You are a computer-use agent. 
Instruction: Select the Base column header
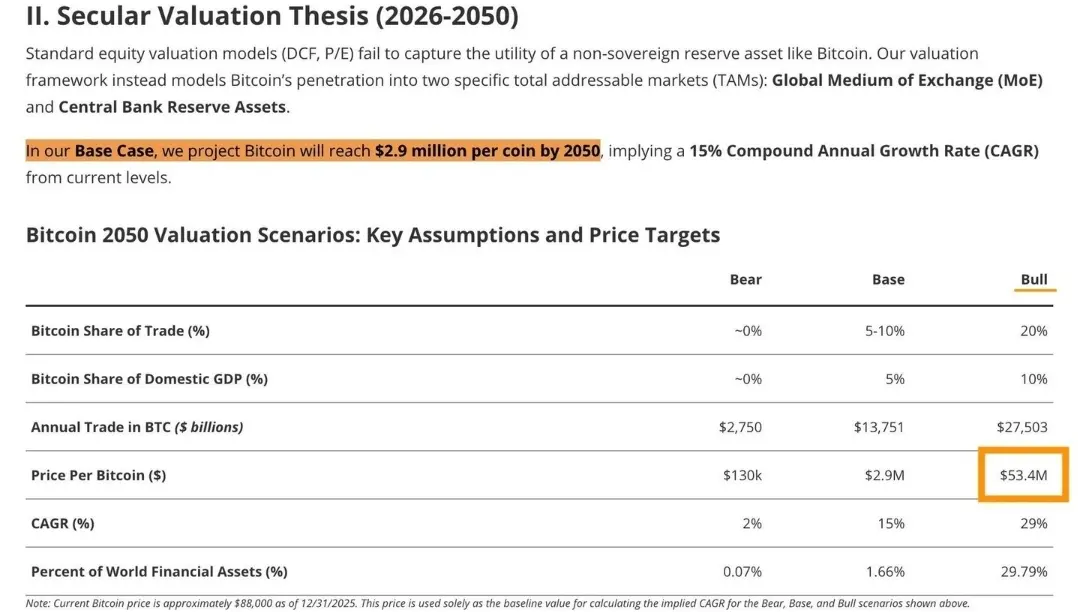[888, 280]
